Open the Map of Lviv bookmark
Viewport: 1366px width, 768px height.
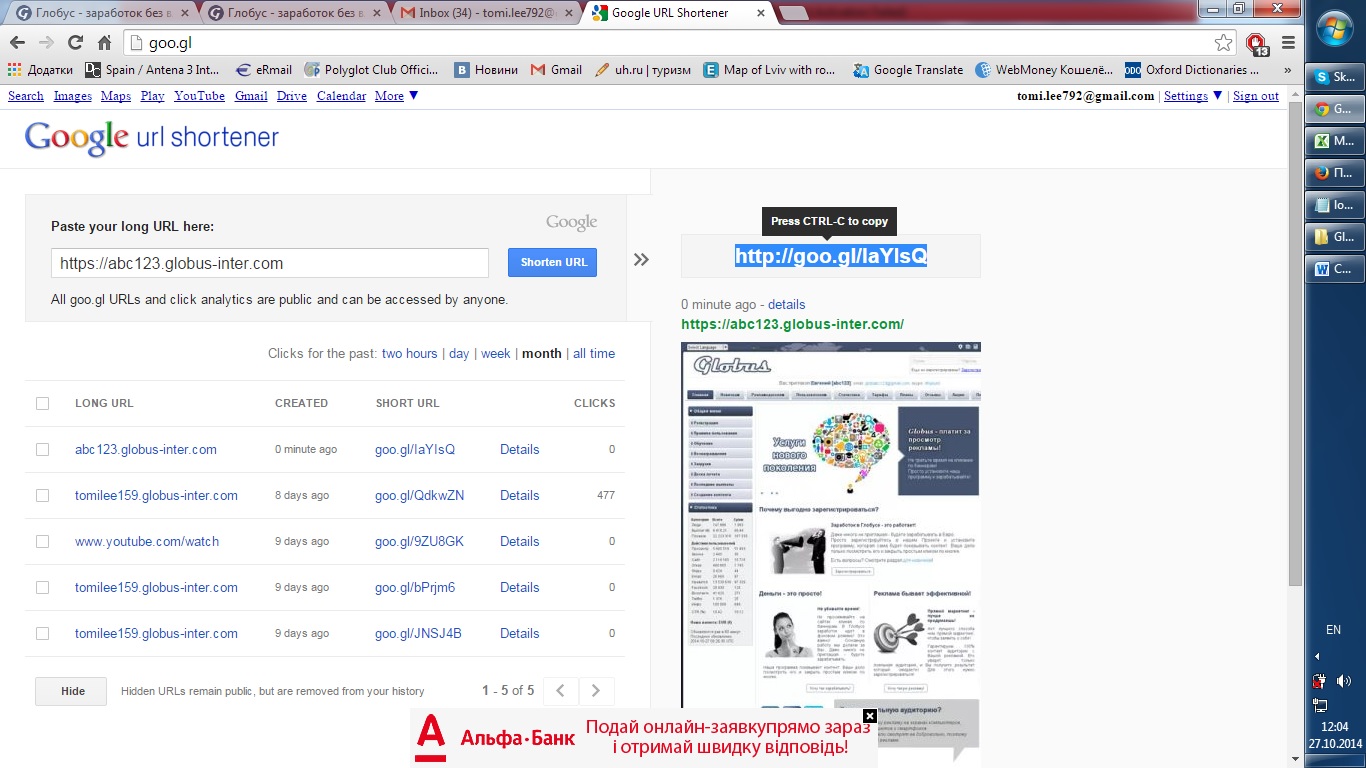point(769,70)
